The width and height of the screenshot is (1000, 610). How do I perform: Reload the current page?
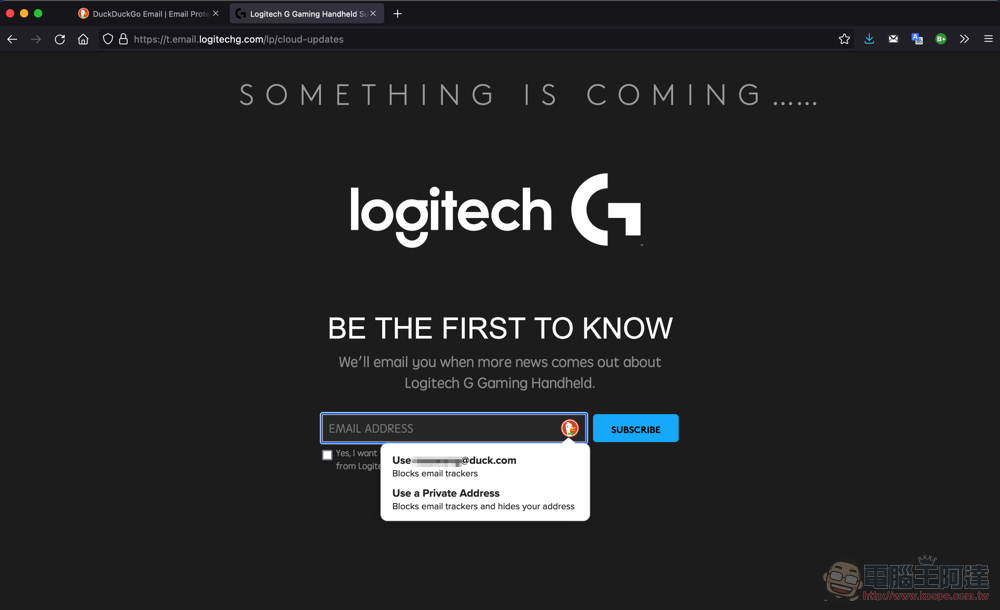(59, 40)
